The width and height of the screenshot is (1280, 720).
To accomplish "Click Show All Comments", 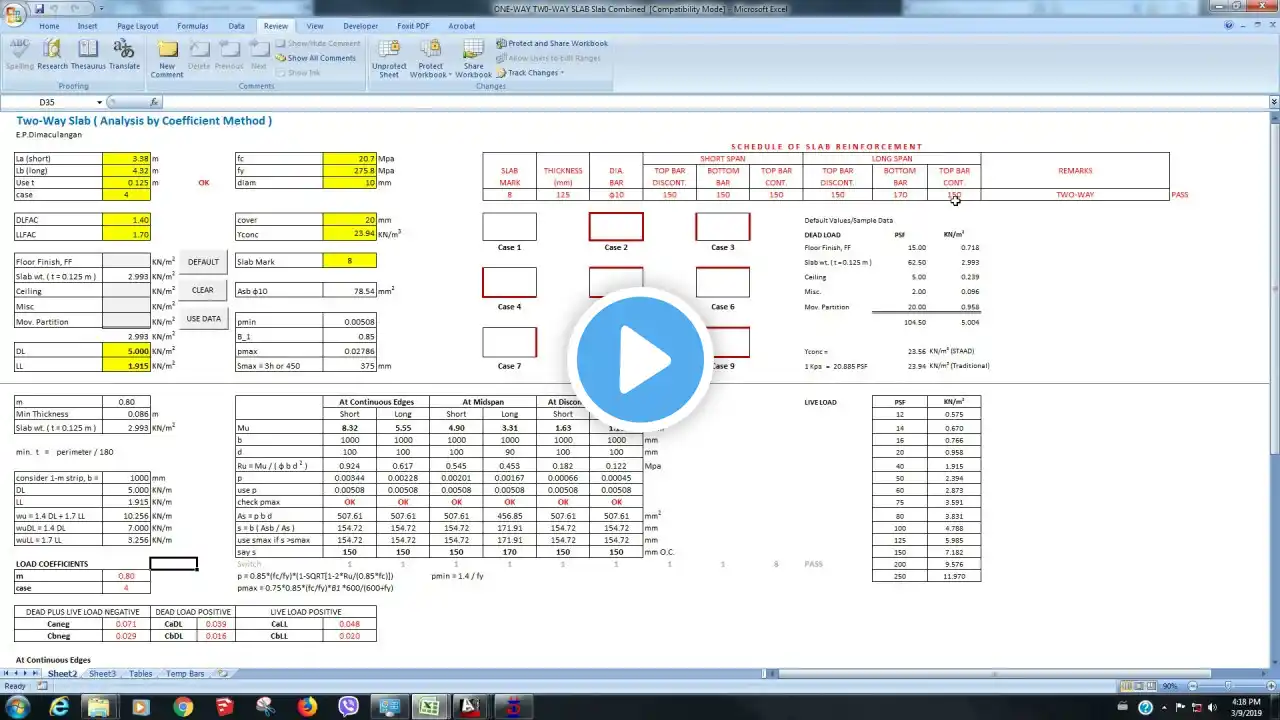I will [316, 58].
